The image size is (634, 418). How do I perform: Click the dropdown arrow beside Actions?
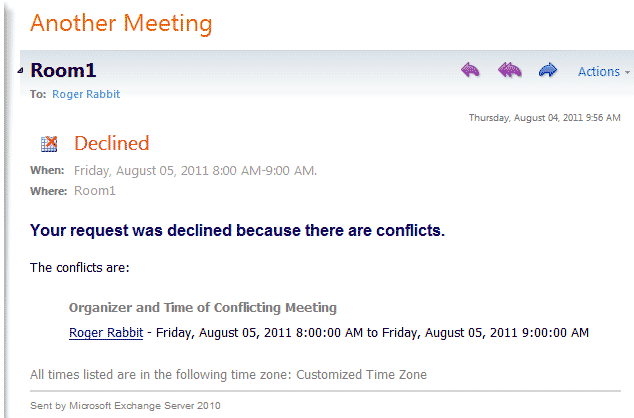pyautogui.click(x=627, y=72)
